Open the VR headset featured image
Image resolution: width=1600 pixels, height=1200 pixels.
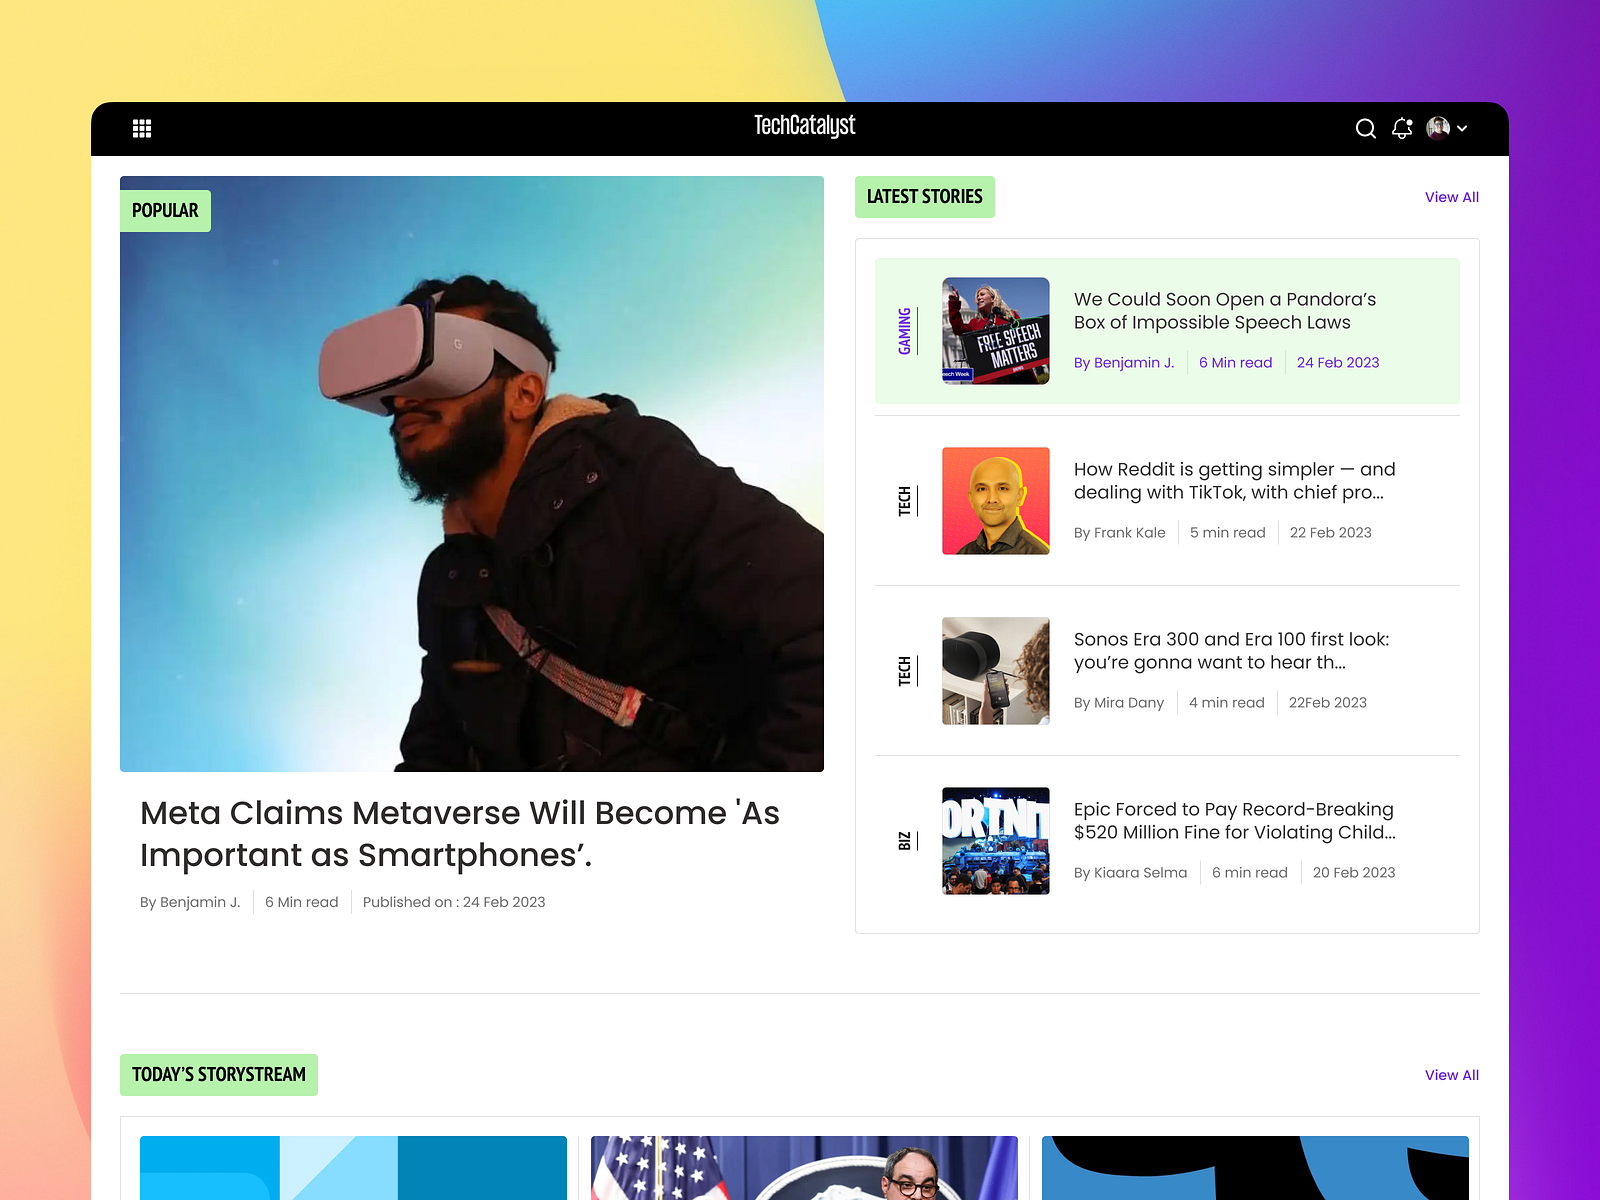pyautogui.click(x=472, y=474)
